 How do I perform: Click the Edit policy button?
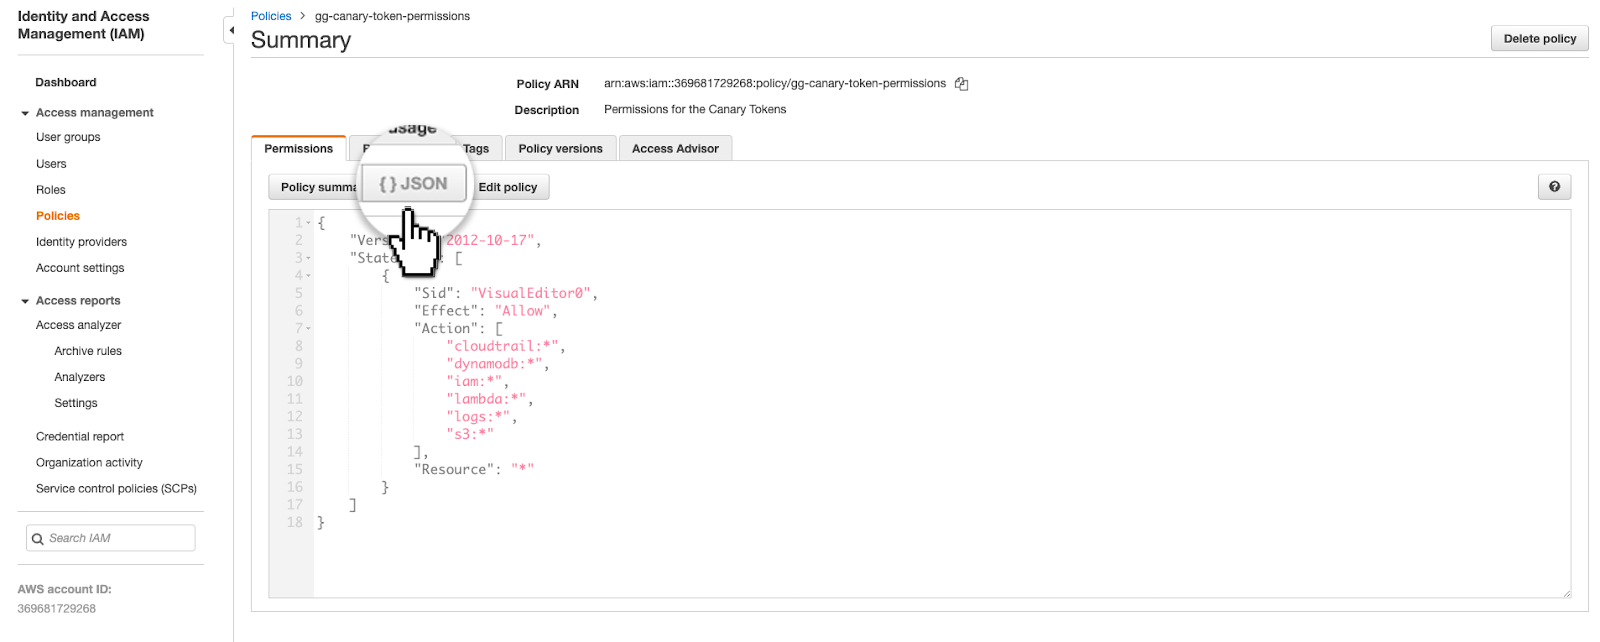508,187
